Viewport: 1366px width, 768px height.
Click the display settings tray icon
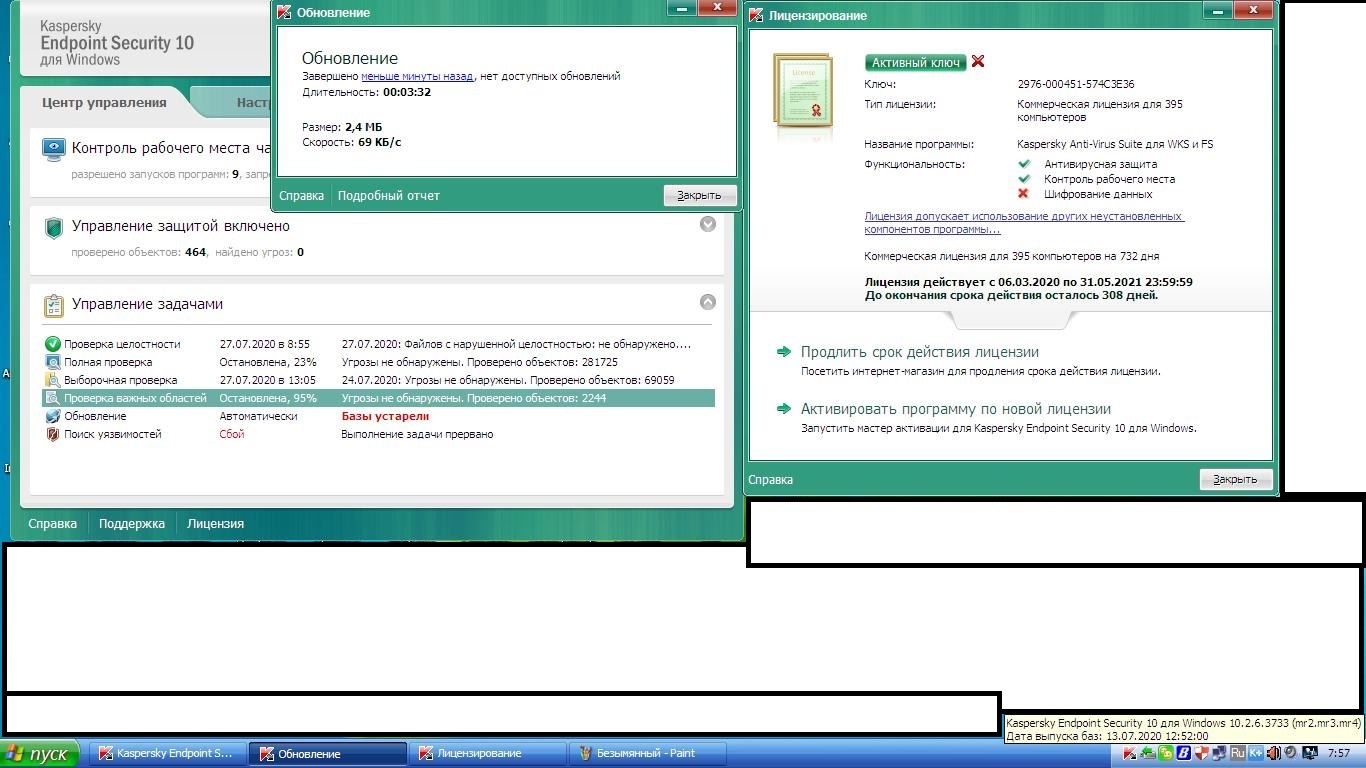pos(1309,753)
